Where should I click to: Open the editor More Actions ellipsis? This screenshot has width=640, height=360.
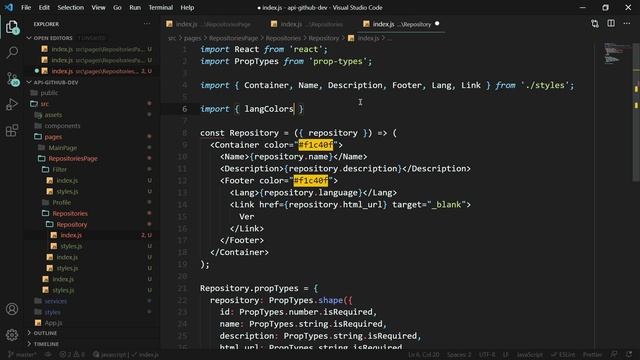click(x=627, y=24)
